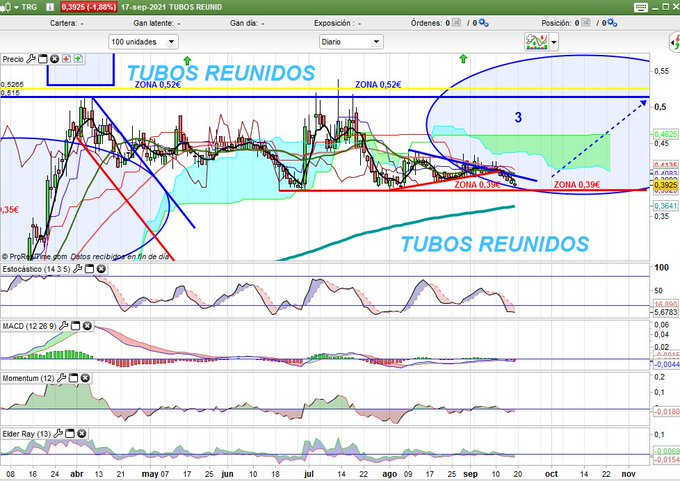
Task: Open Elder Ray indicator settings wrench
Action: click(x=58, y=433)
